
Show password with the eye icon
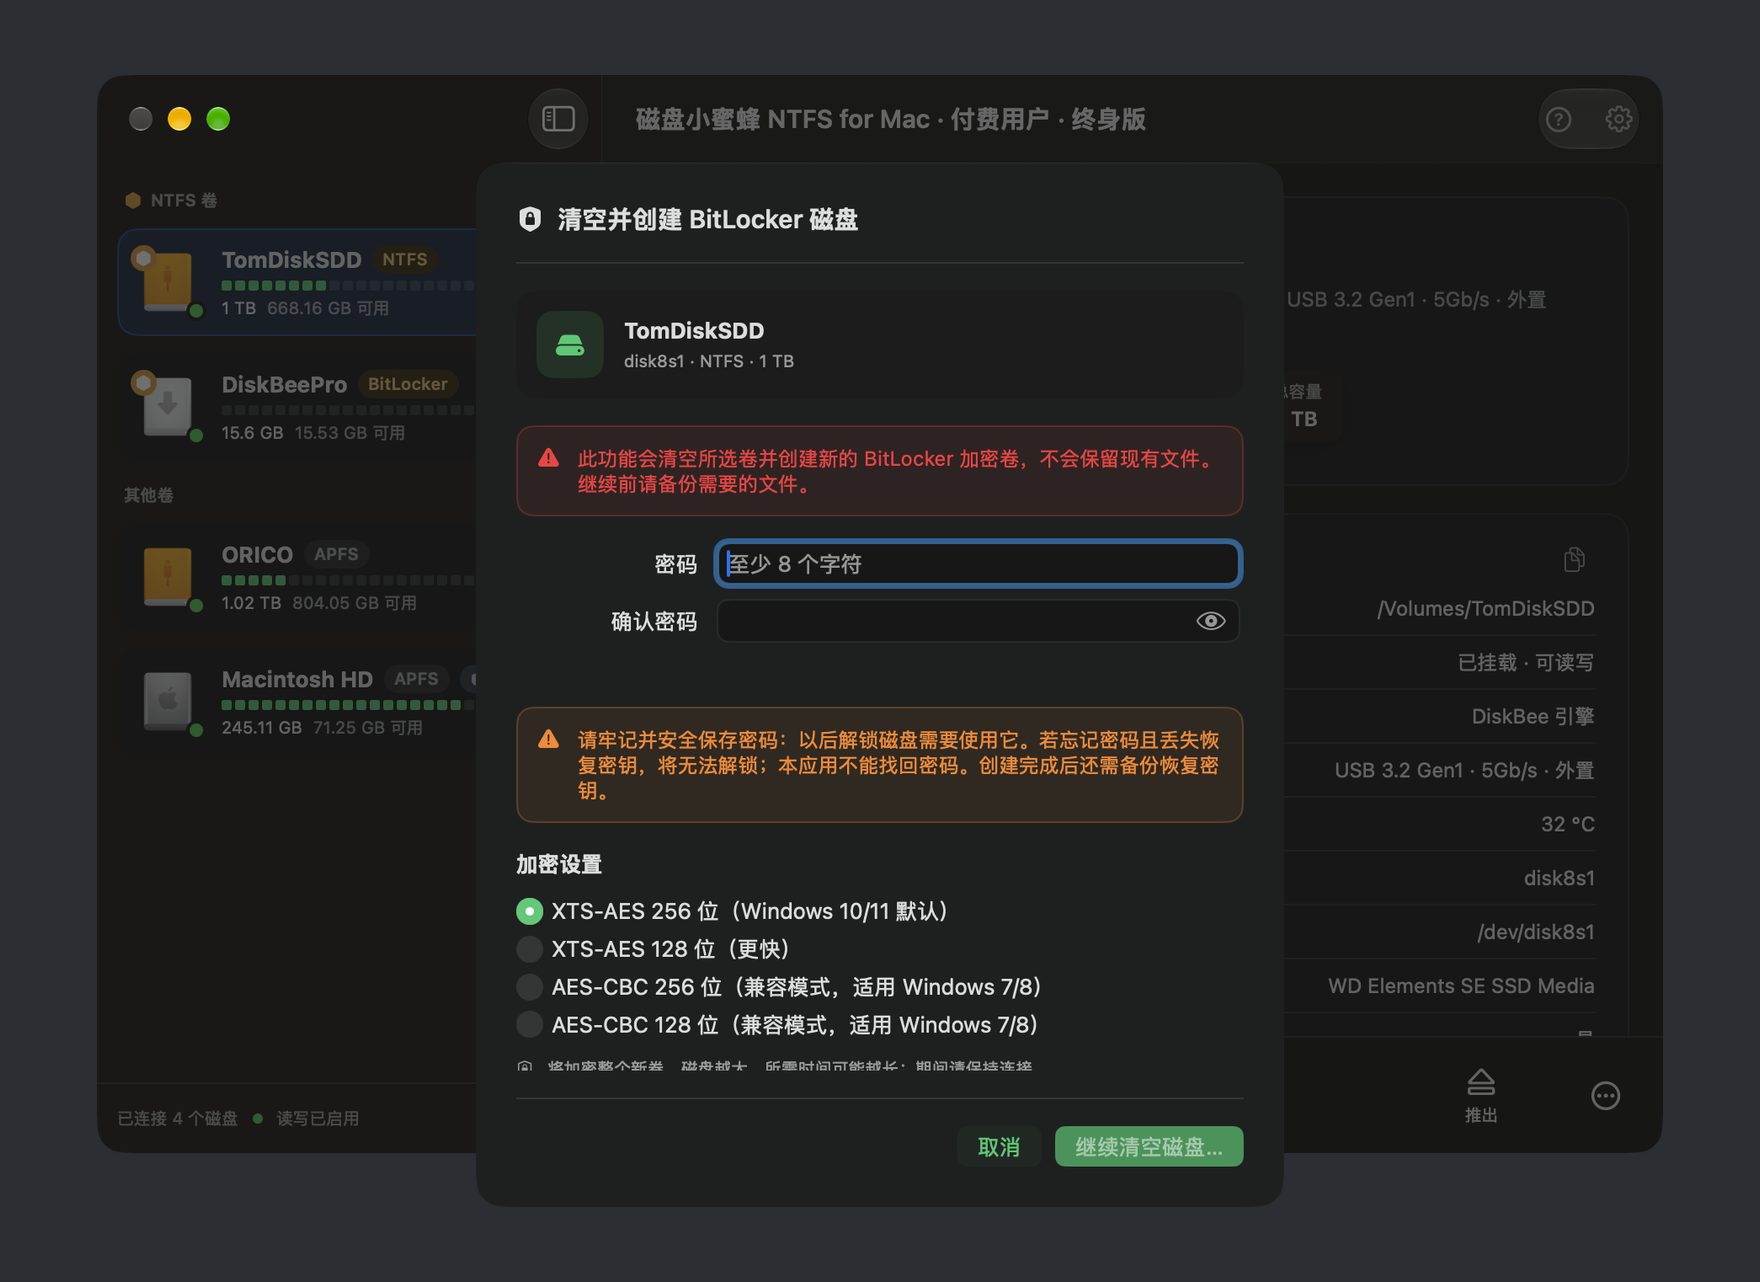pyautogui.click(x=1210, y=621)
